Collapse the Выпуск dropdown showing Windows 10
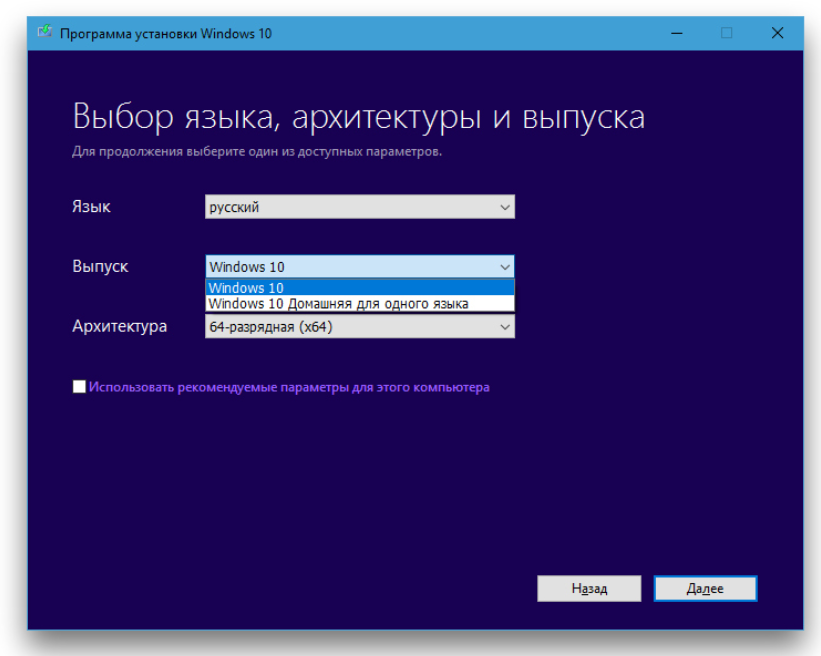The image size is (821, 656). pos(360,266)
